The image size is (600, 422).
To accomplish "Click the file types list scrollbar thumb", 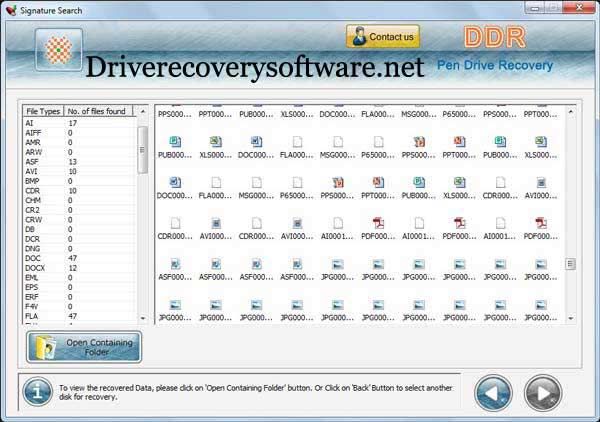I will [142, 150].
